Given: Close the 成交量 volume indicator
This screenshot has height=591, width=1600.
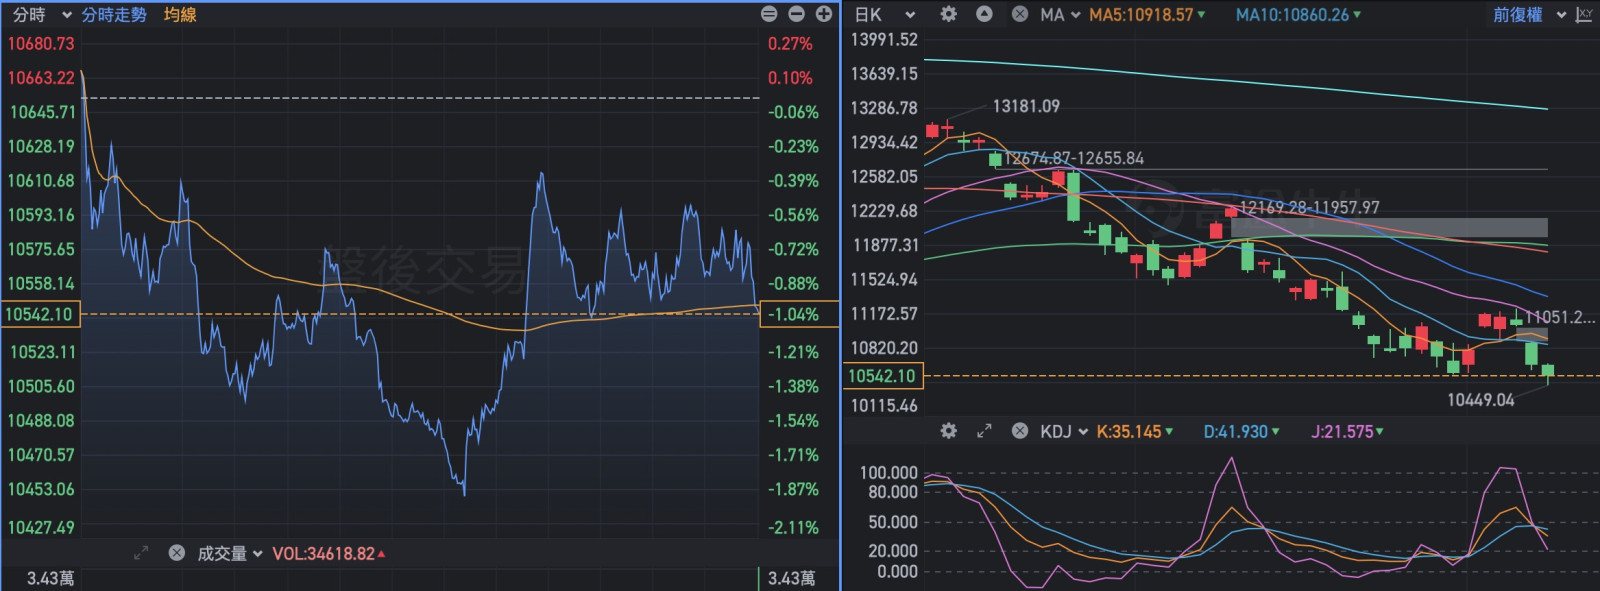Looking at the screenshot, I should (177, 553).
